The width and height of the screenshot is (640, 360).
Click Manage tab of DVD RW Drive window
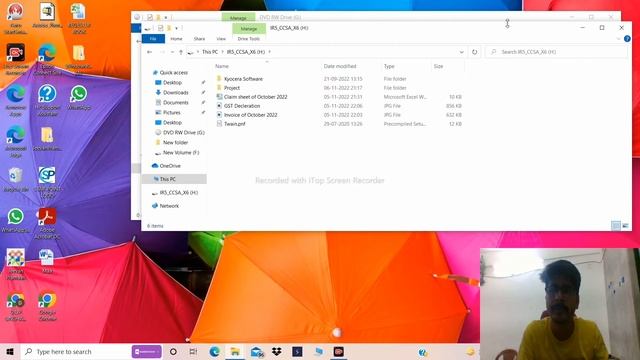coord(238,18)
